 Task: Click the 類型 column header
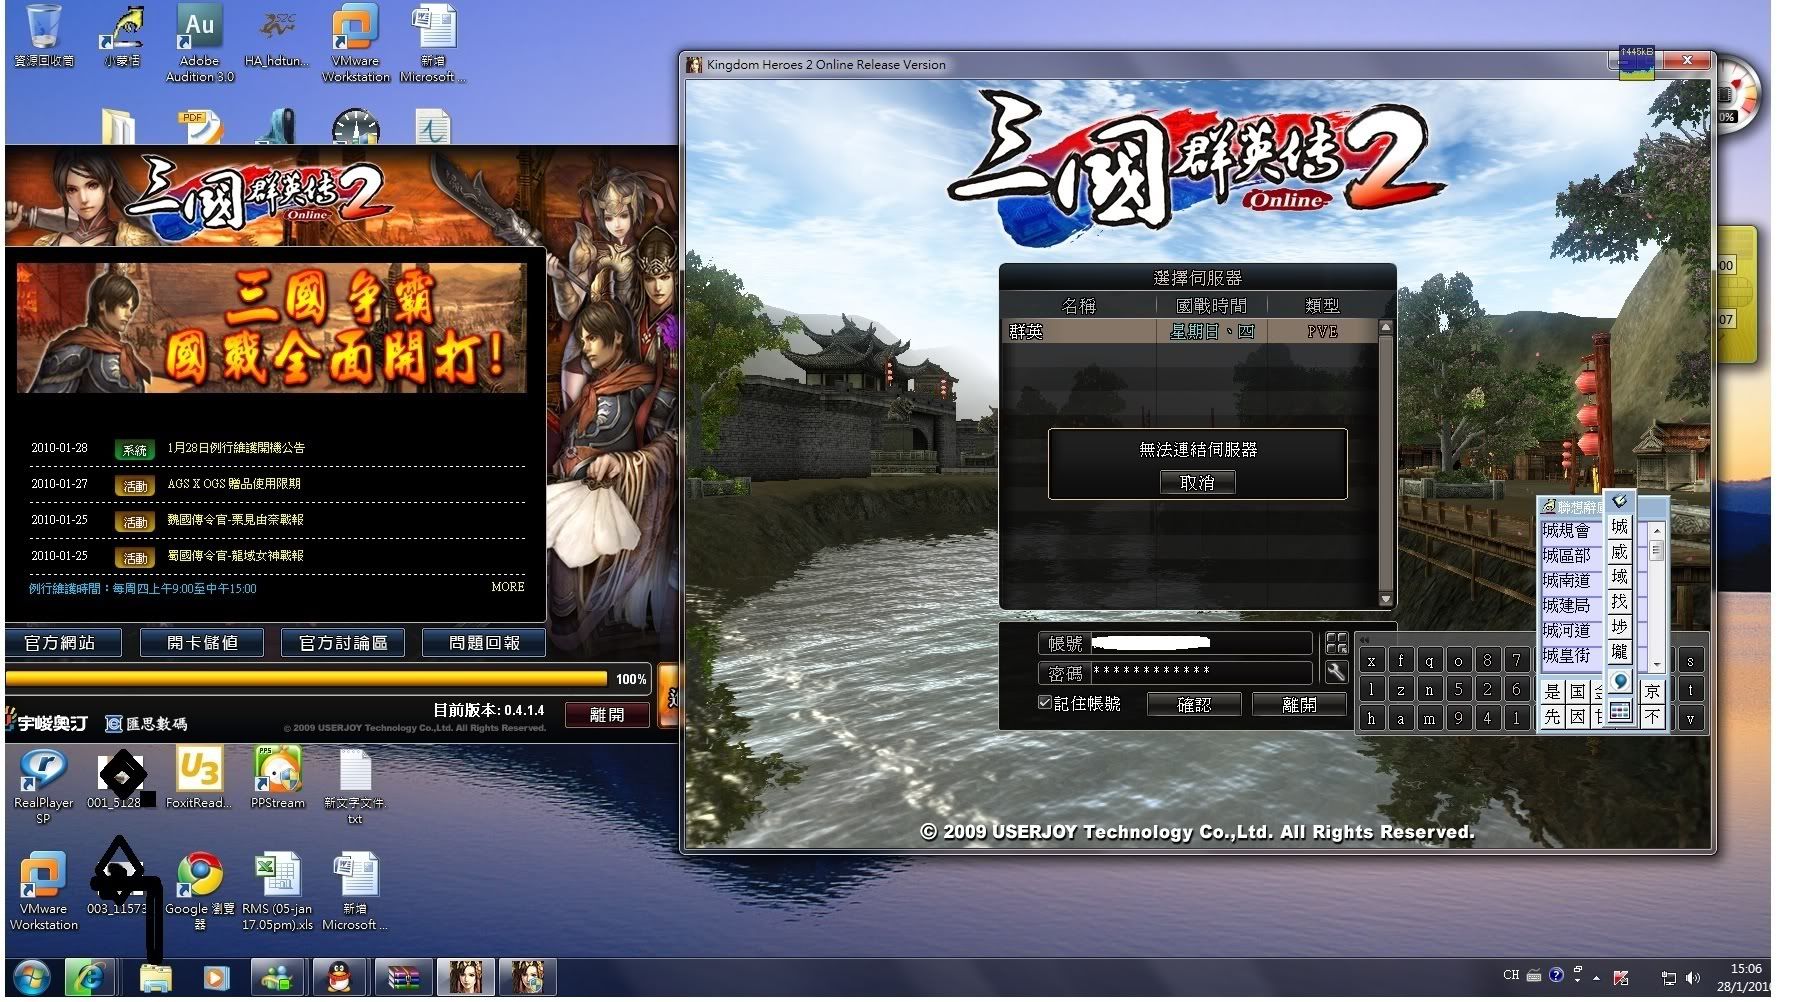[1322, 305]
